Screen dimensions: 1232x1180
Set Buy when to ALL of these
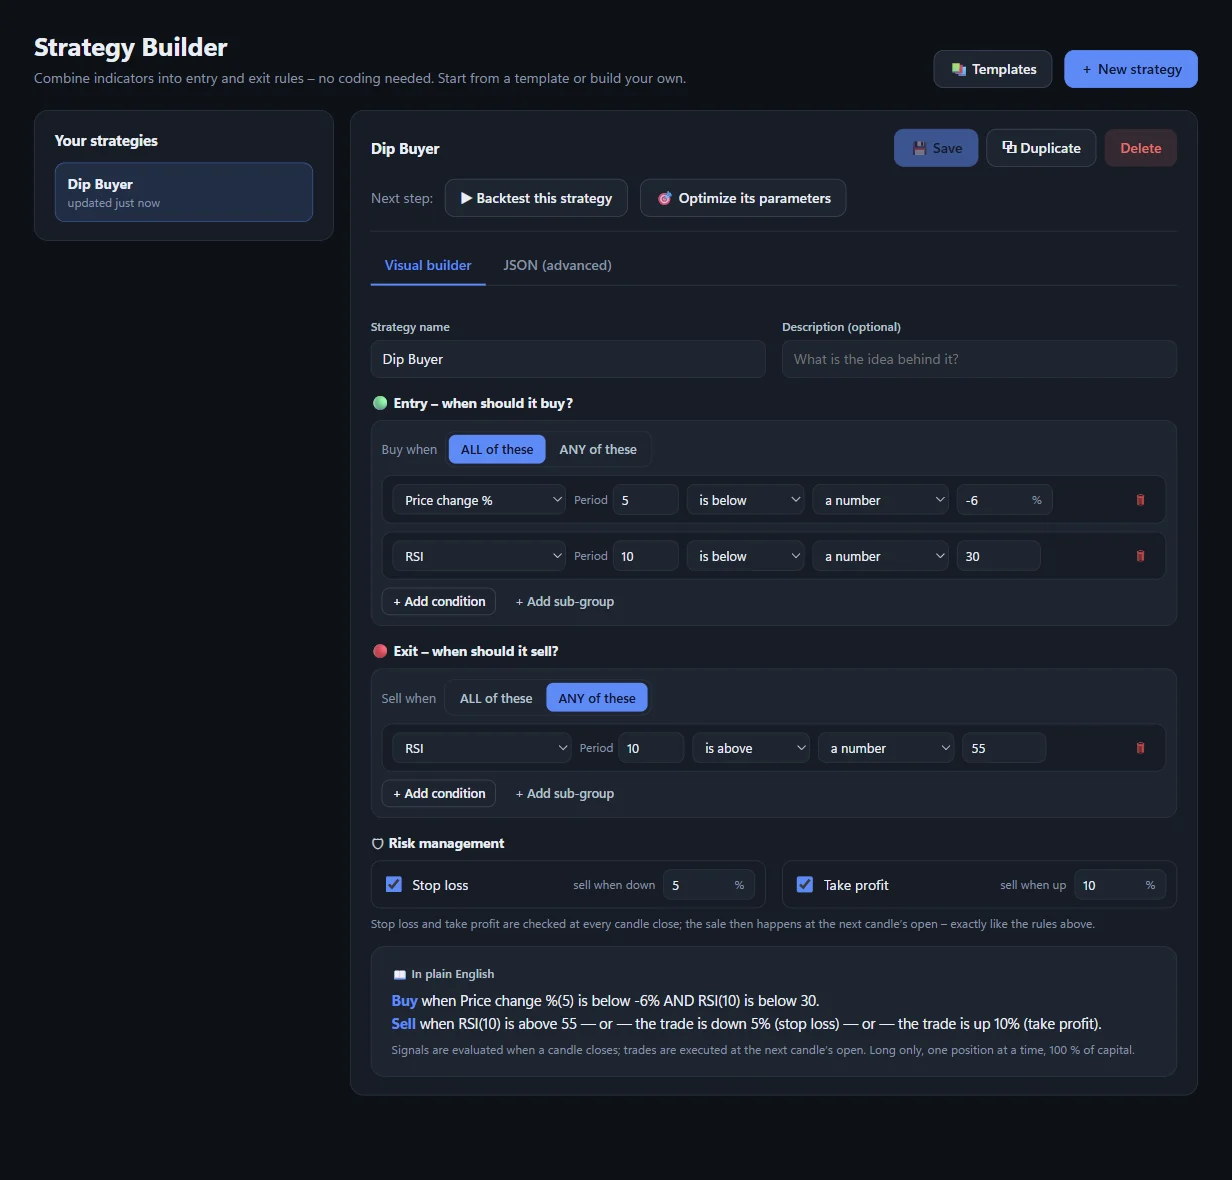click(x=497, y=449)
